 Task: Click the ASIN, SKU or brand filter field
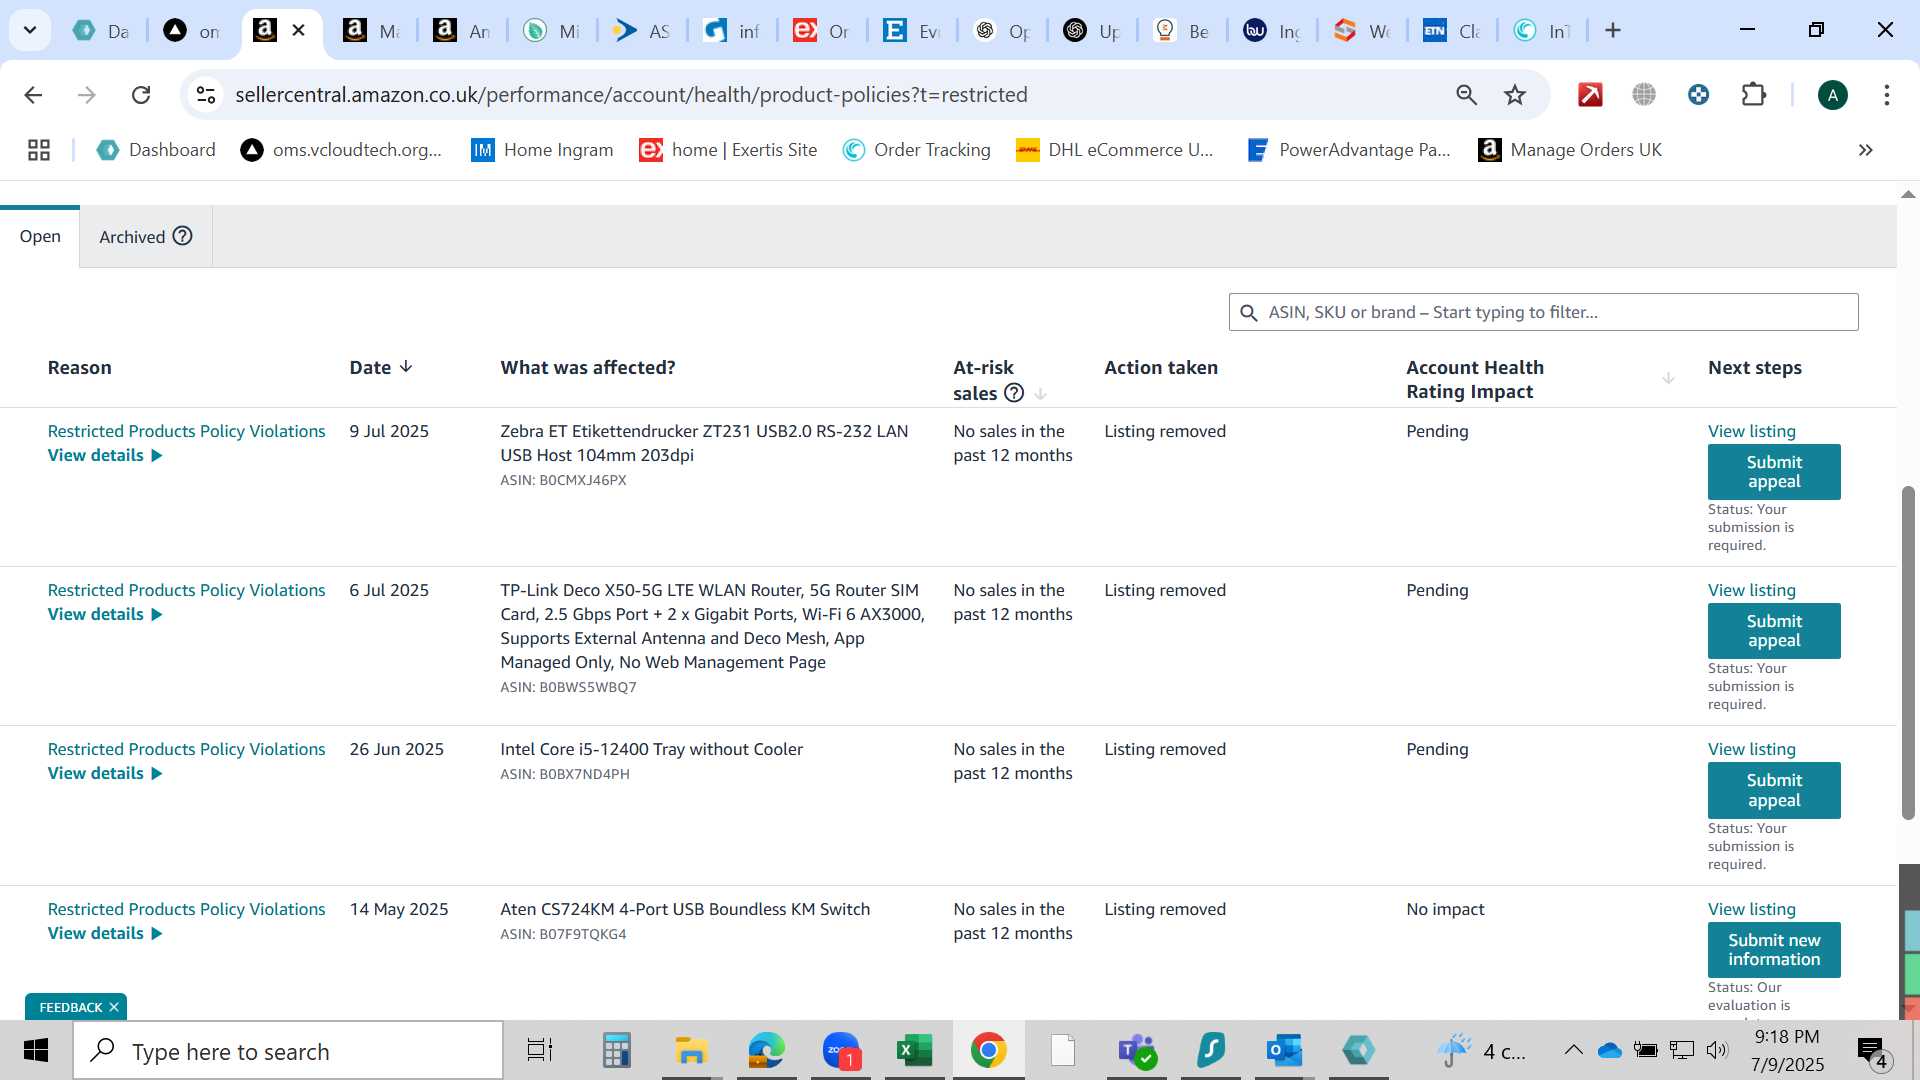click(1543, 312)
